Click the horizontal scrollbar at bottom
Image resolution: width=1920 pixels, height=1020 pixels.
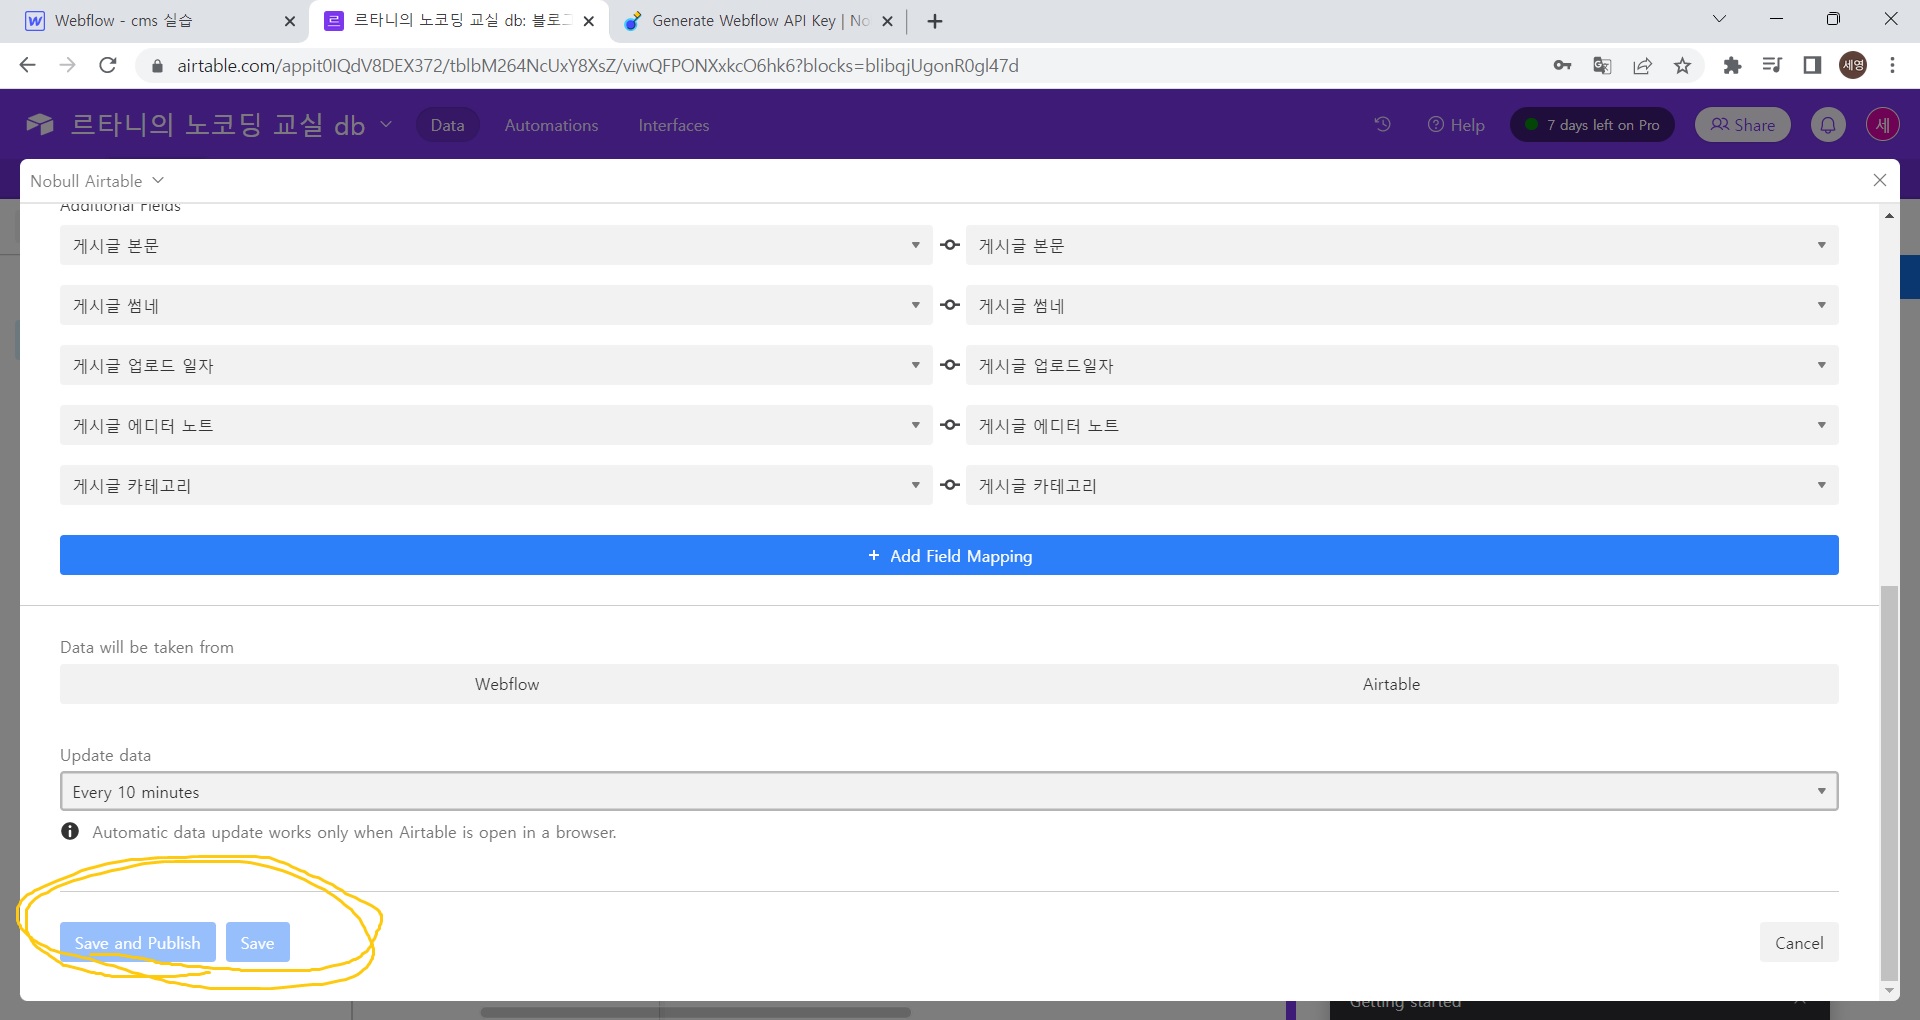[695, 1012]
